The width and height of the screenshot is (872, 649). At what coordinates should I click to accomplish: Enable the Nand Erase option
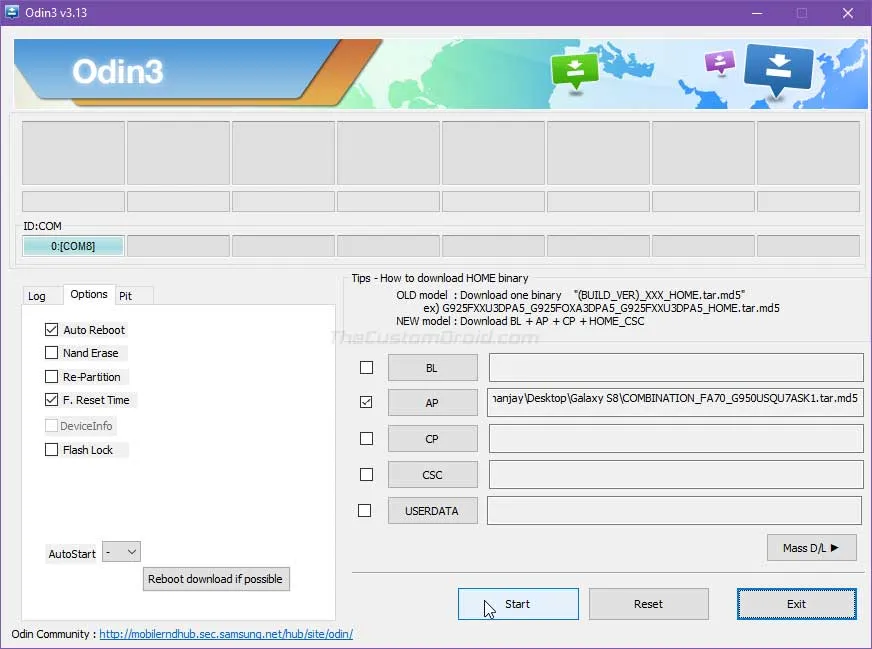pyautogui.click(x=52, y=353)
